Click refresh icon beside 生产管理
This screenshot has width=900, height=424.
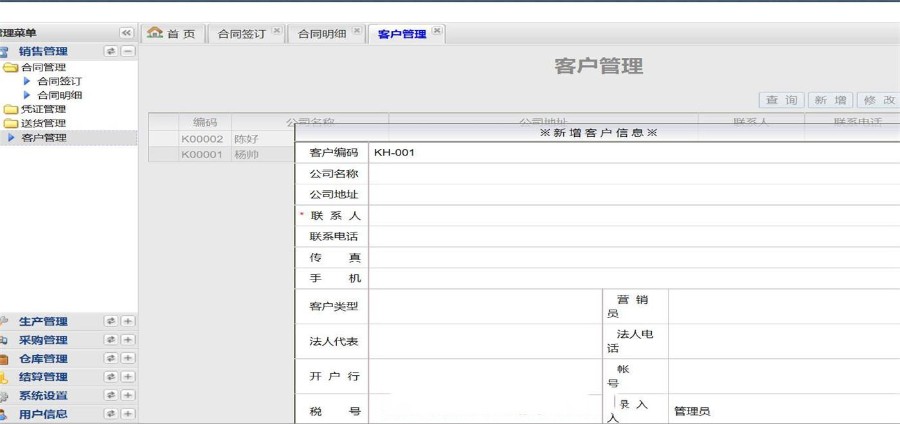point(111,321)
